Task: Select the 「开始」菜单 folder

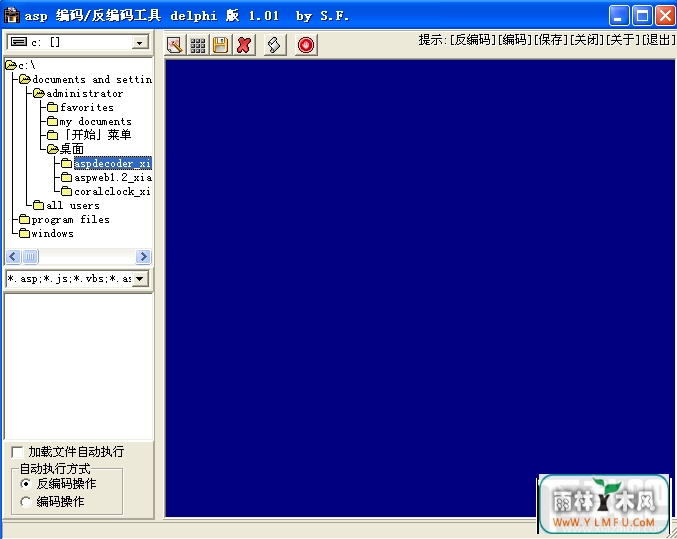Action: pos(89,135)
